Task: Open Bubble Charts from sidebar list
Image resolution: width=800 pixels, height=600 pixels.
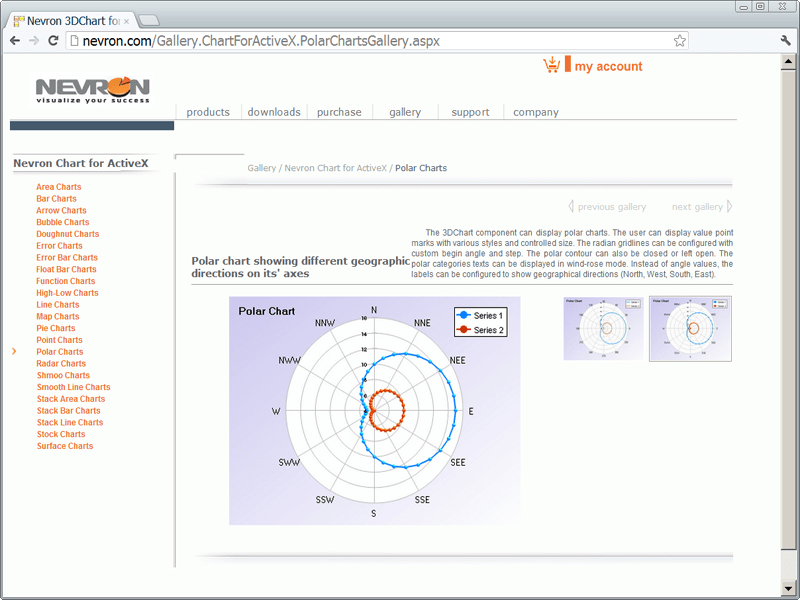Action: [63, 222]
